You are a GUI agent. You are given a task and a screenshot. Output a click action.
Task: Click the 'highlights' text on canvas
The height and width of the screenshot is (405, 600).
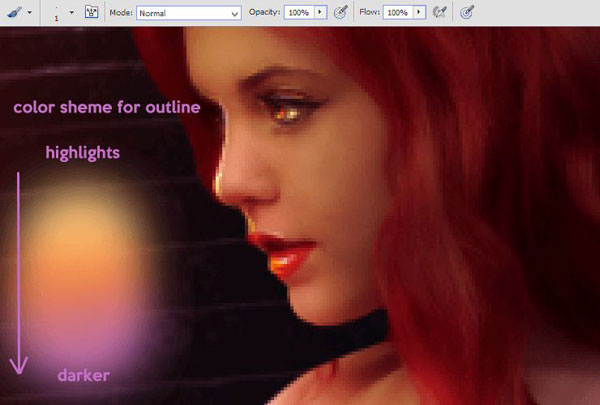coord(83,153)
